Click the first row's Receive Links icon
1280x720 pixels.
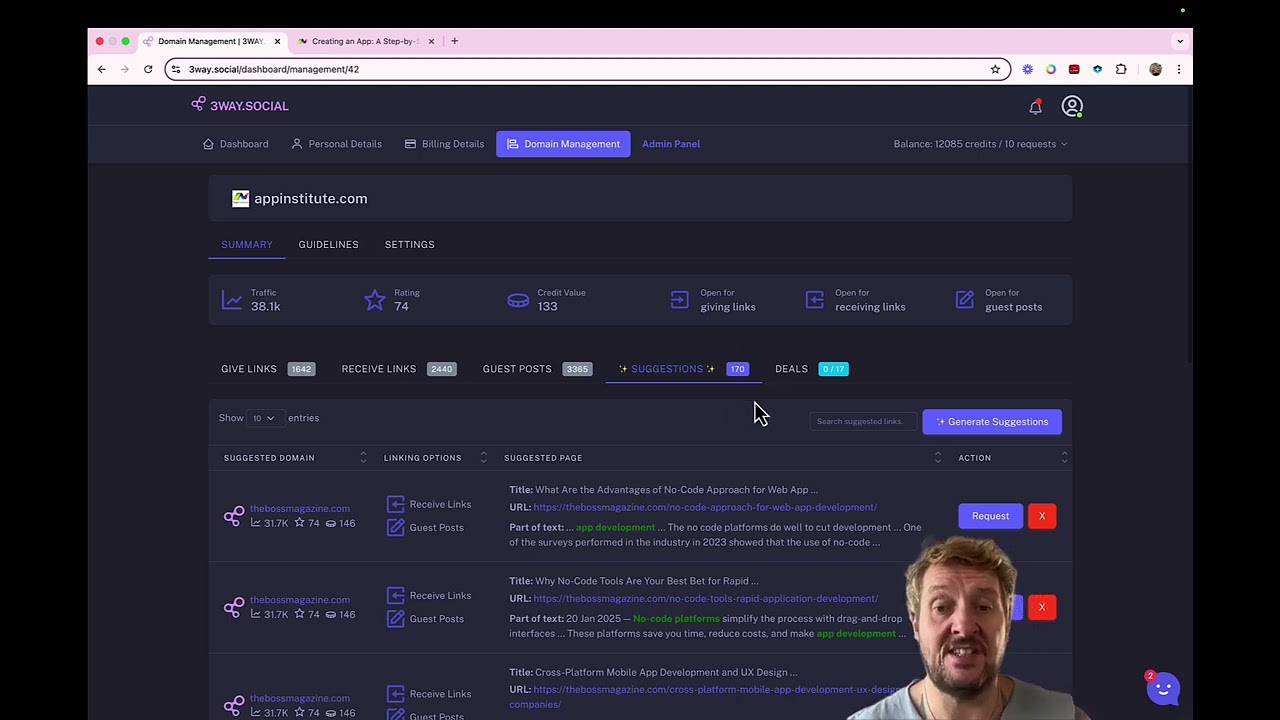395,504
